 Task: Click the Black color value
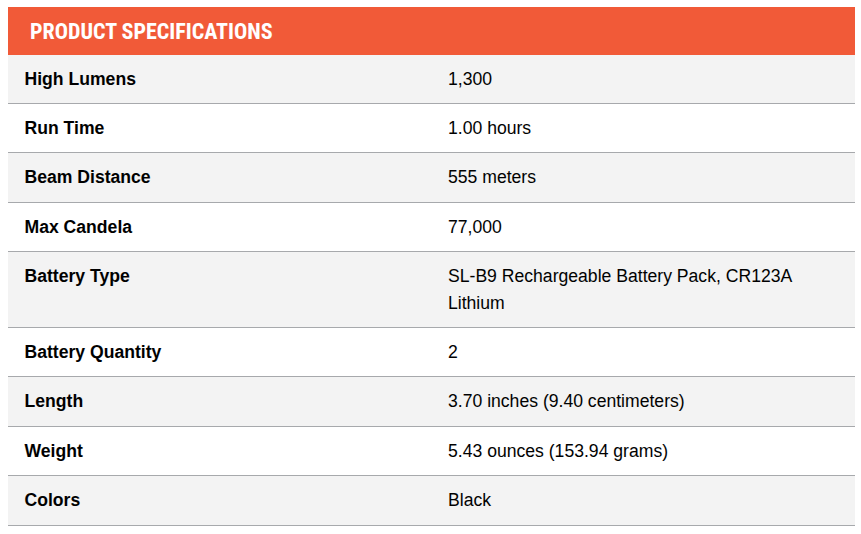(x=469, y=500)
